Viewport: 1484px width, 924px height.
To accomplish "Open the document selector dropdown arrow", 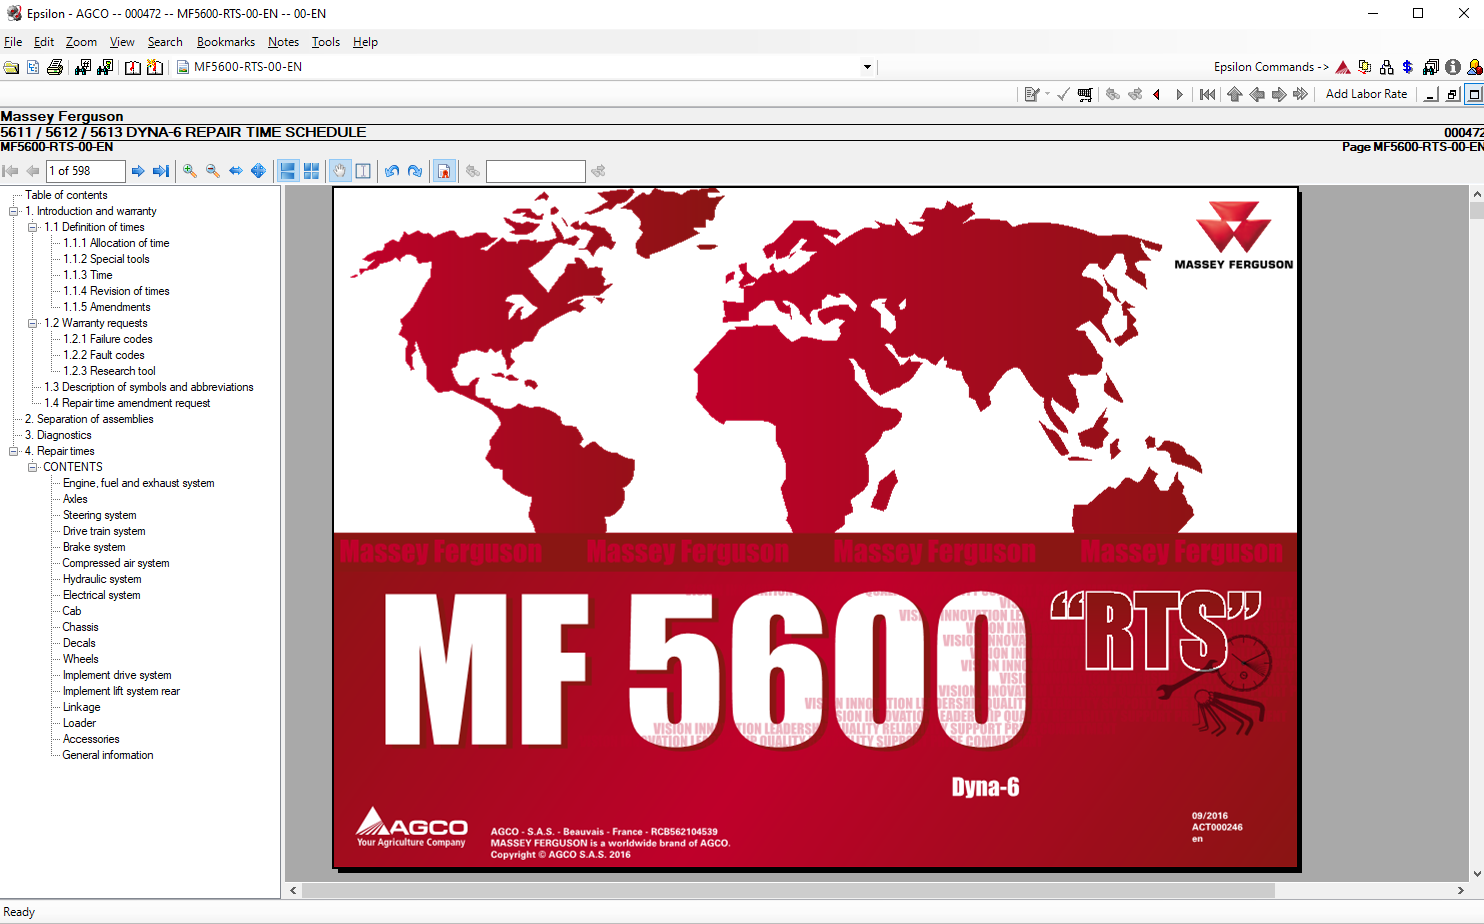I will click(867, 67).
